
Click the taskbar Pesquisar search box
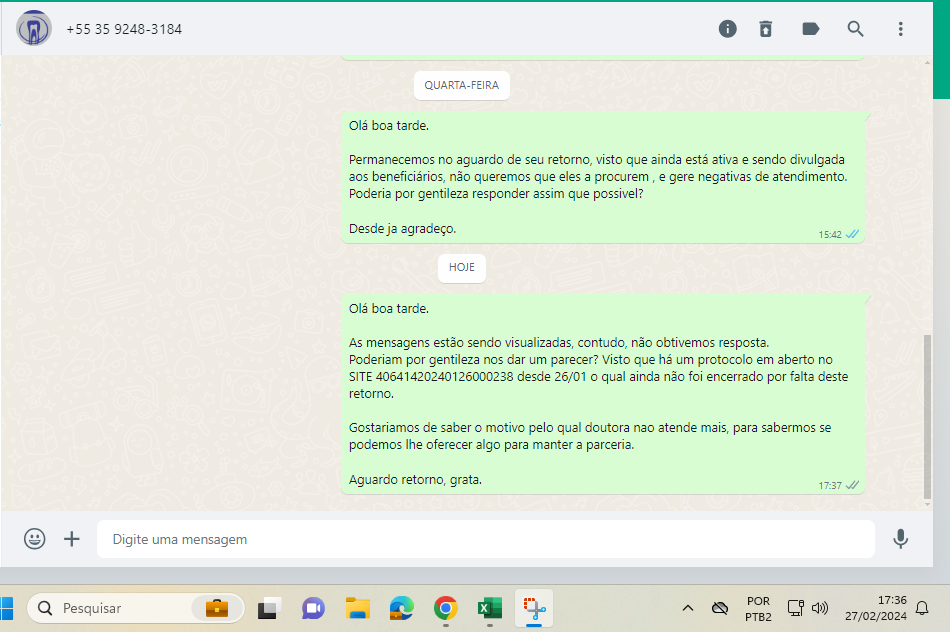tap(136, 608)
